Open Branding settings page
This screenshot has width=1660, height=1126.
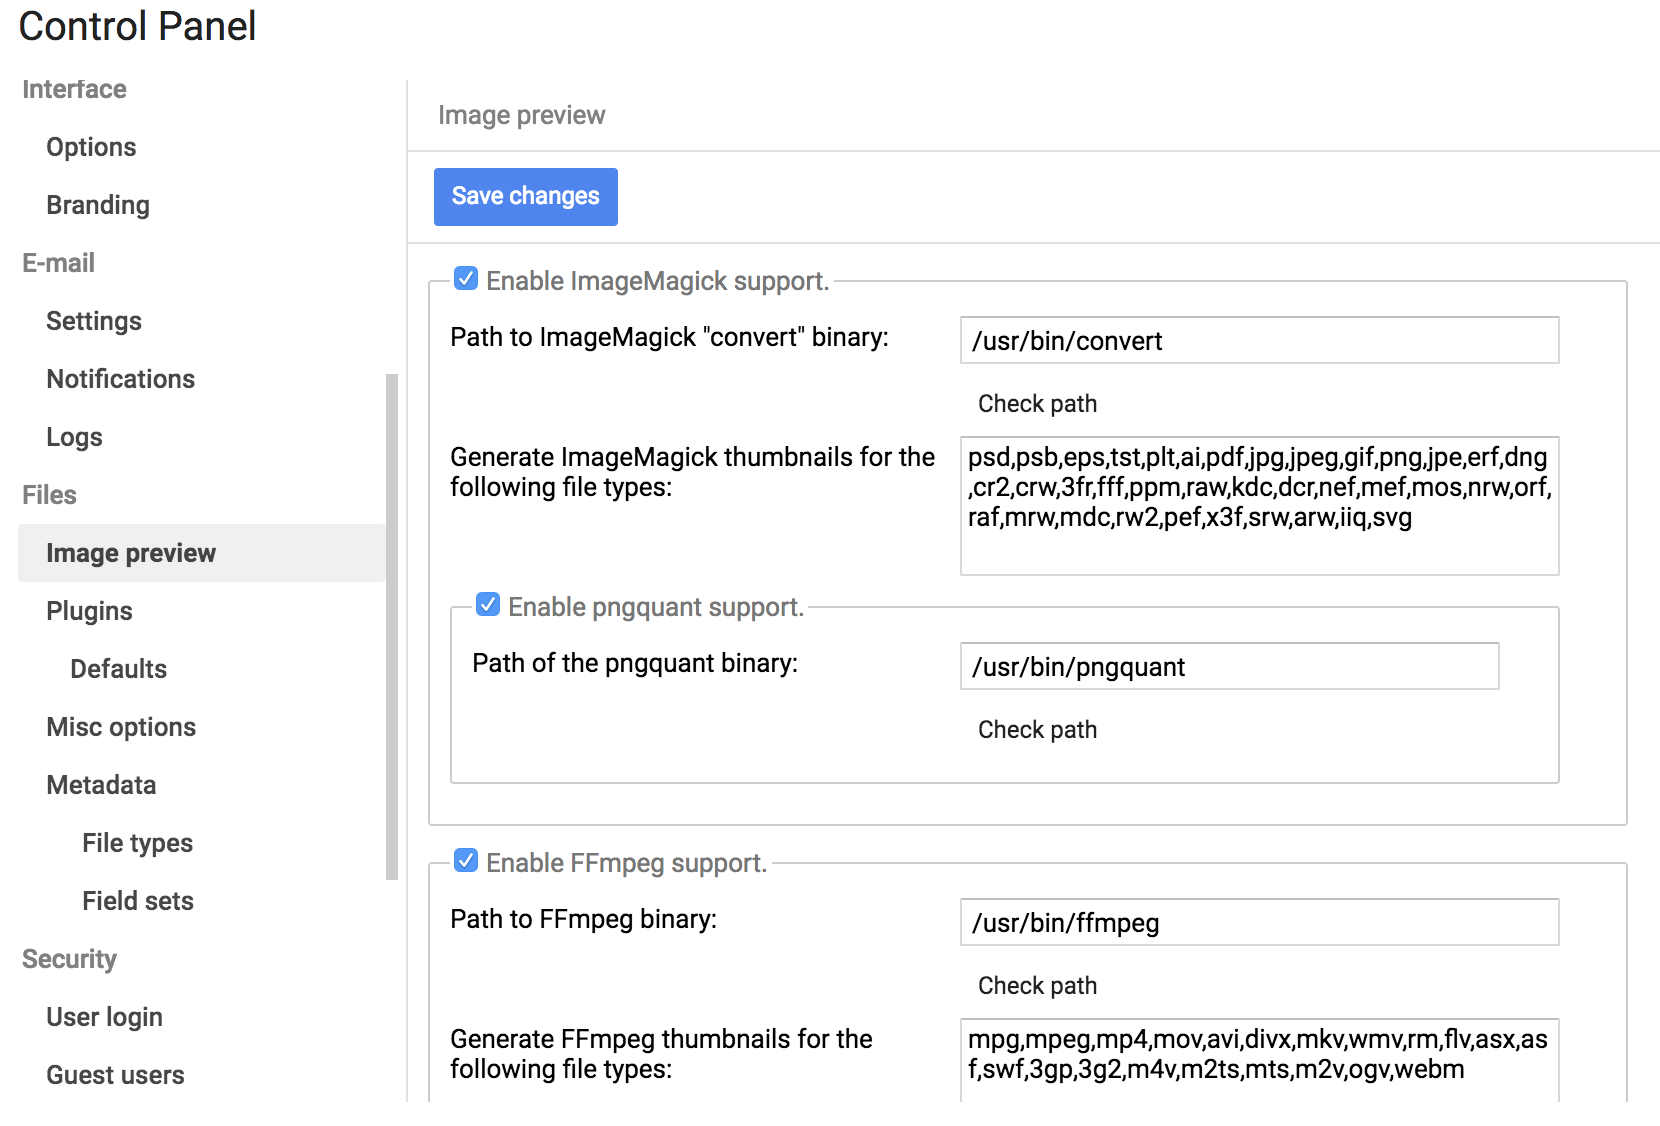(98, 205)
